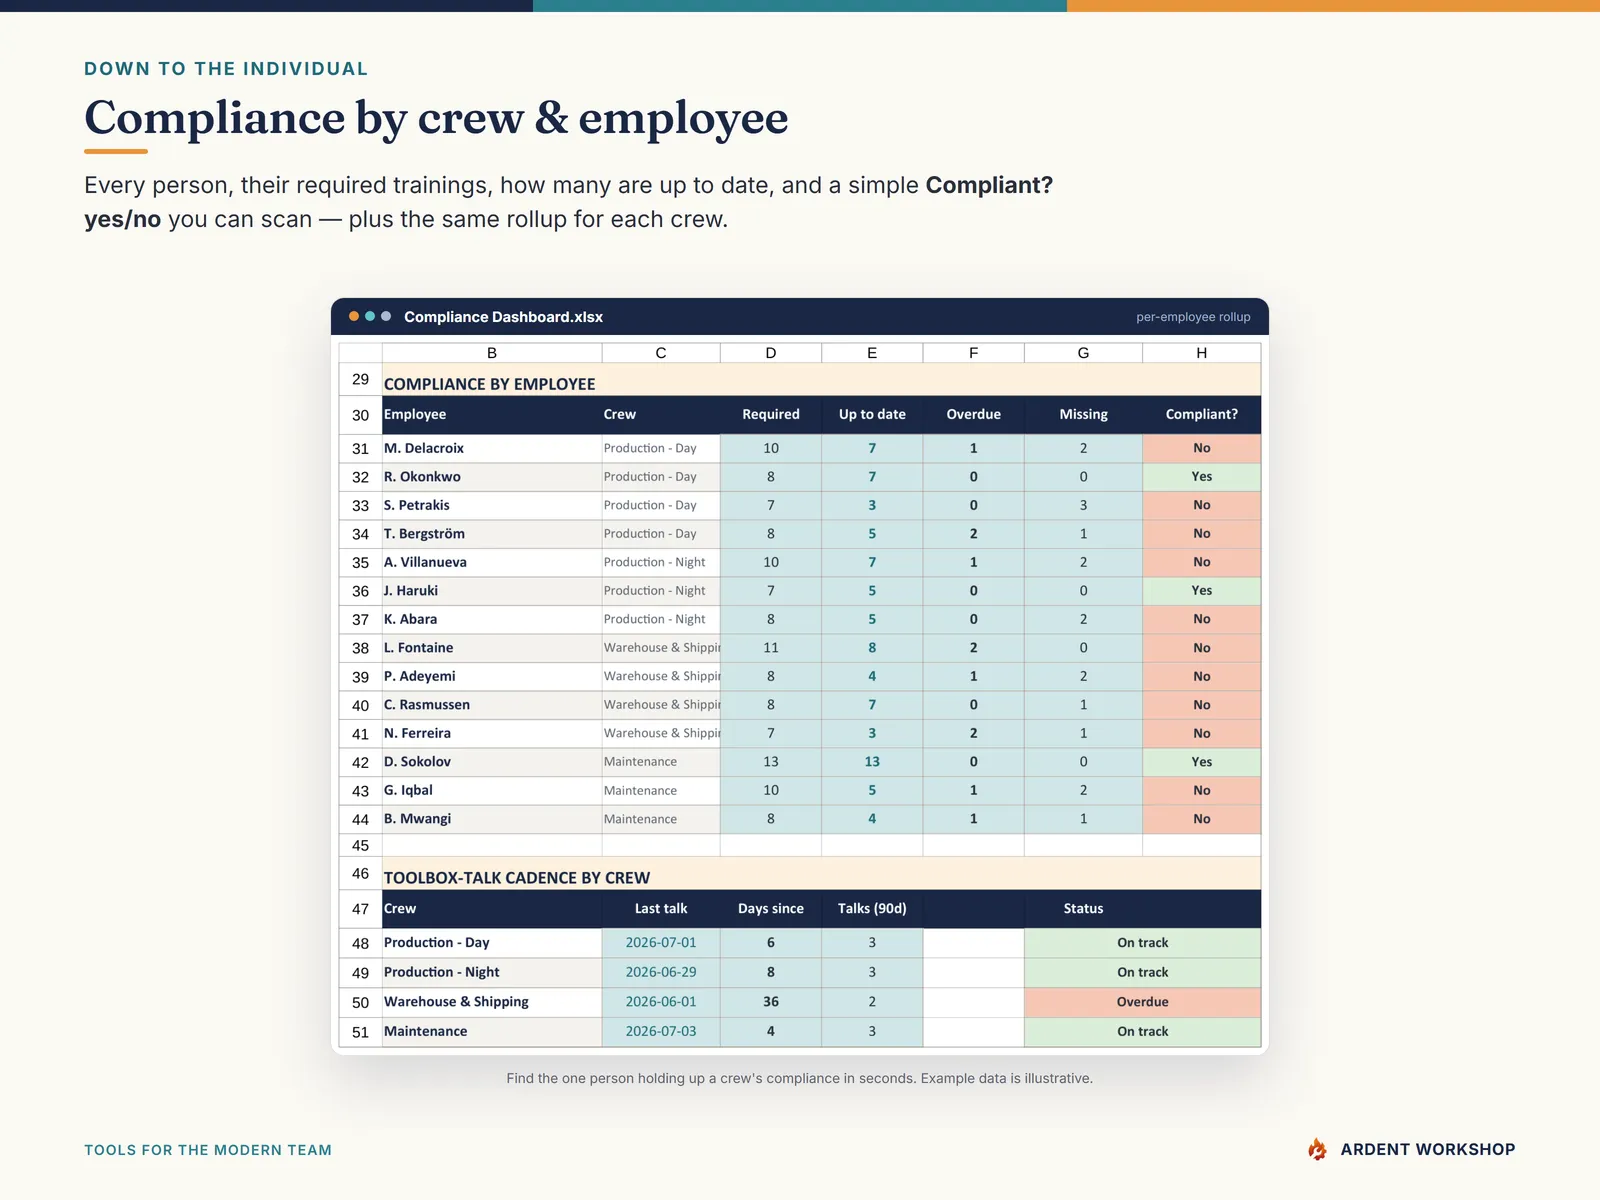Select the L. Fontaine cell
This screenshot has height=1200, width=1600.
pyautogui.click(x=492, y=648)
